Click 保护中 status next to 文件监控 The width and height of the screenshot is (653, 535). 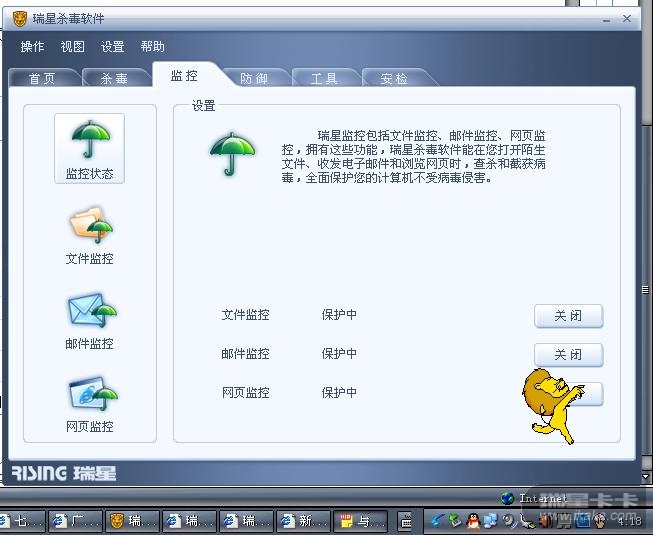(339, 315)
